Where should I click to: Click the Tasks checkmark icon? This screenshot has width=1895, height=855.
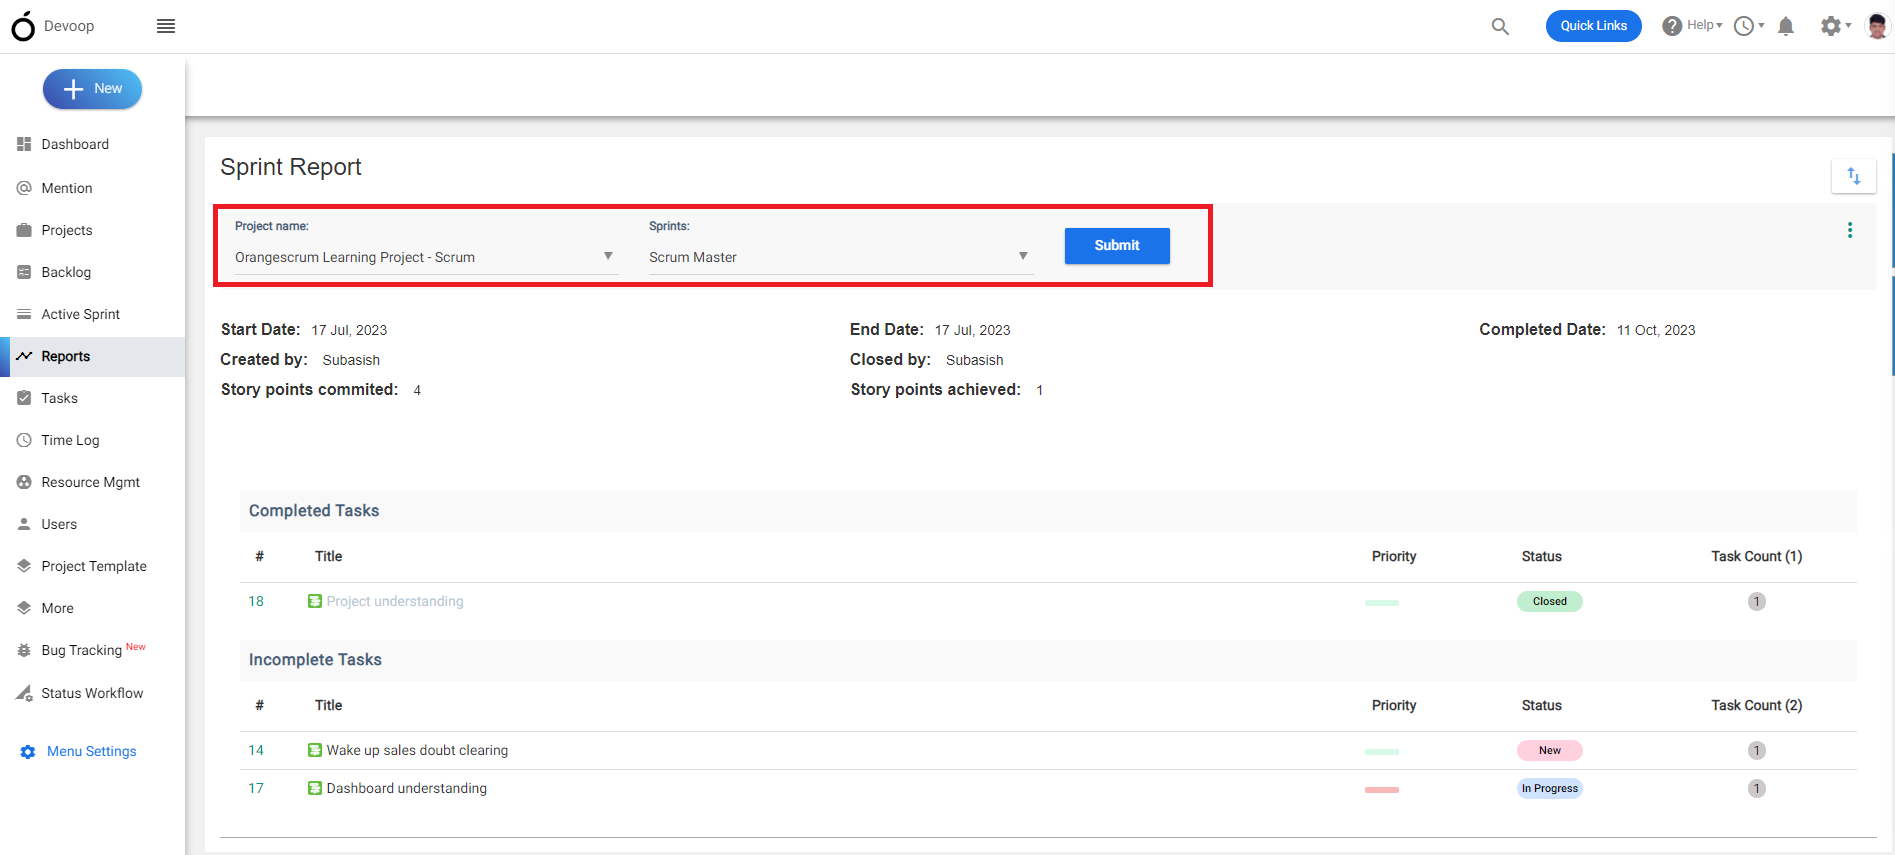[x=24, y=398]
